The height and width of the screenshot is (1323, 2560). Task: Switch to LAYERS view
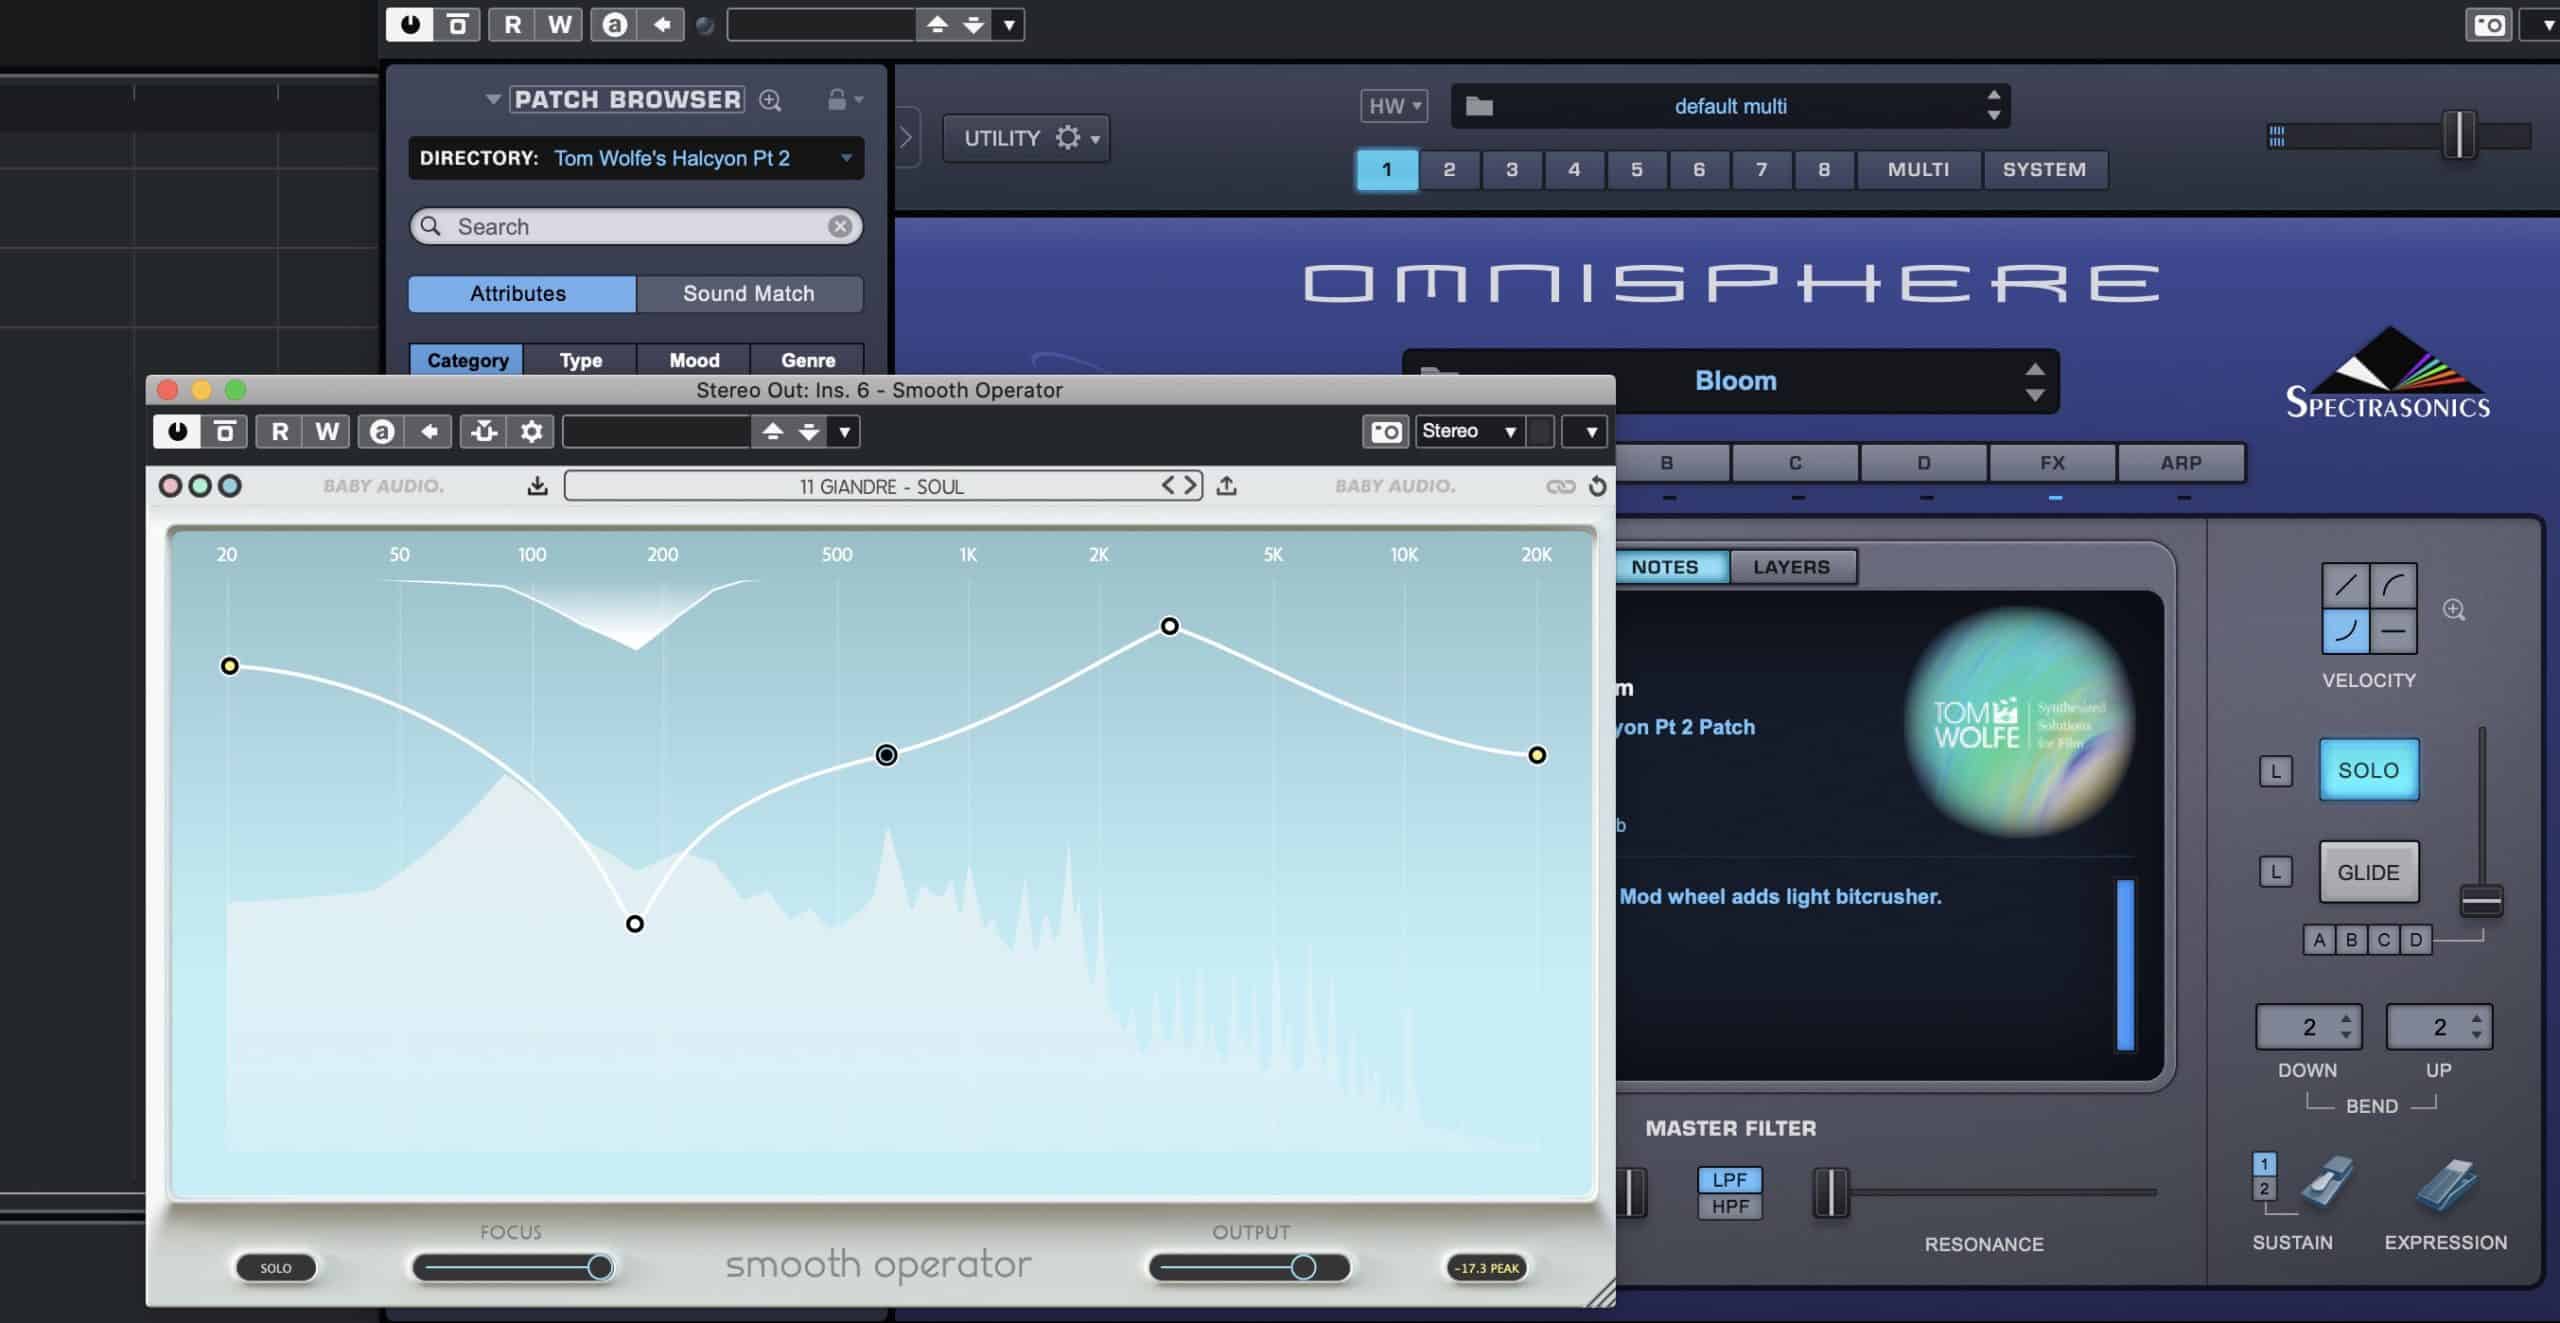pos(1791,567)
